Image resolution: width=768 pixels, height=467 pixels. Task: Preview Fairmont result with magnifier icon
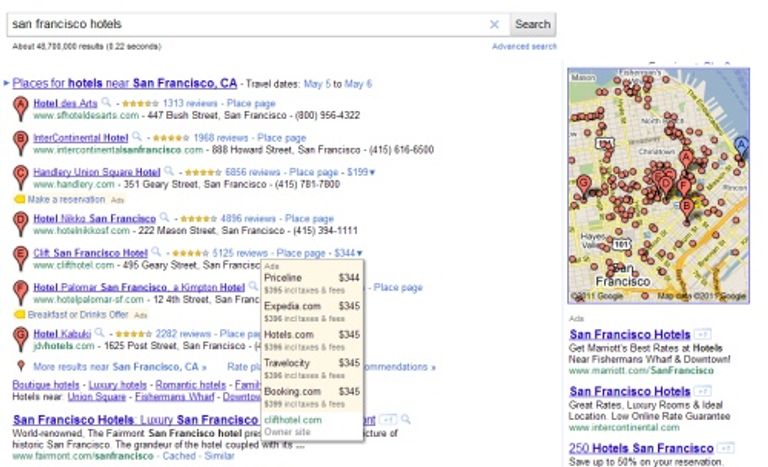(x=406, y=419)
